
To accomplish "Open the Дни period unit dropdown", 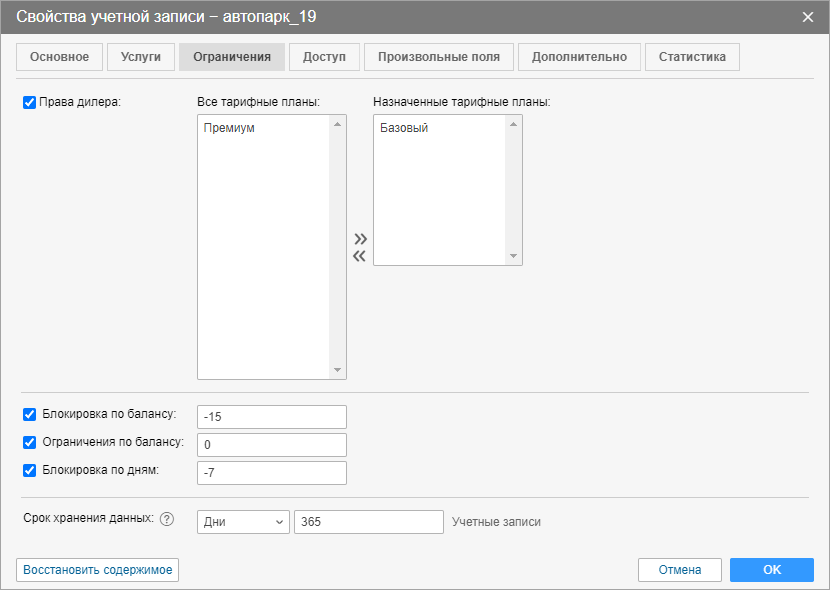I will coord(243,522).
